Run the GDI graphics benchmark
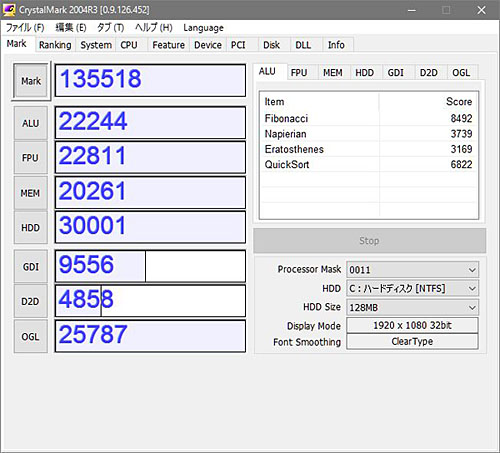The height and width of the screenshot is (453, 500). 31,266
